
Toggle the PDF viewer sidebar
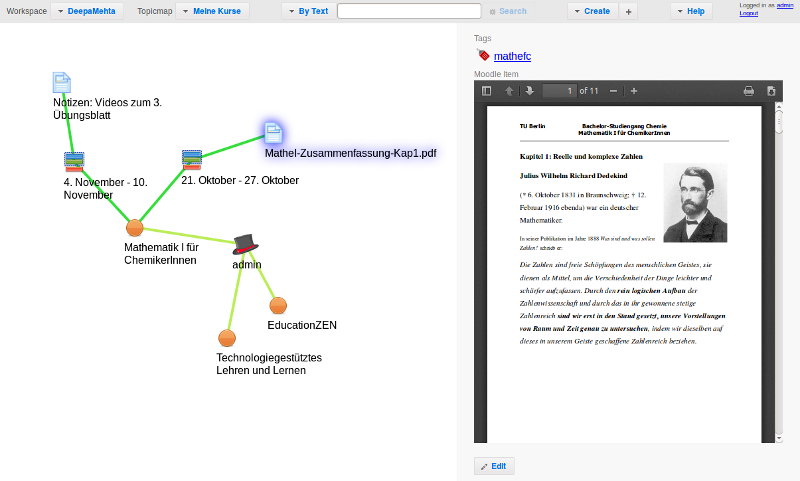coord(487,91)
